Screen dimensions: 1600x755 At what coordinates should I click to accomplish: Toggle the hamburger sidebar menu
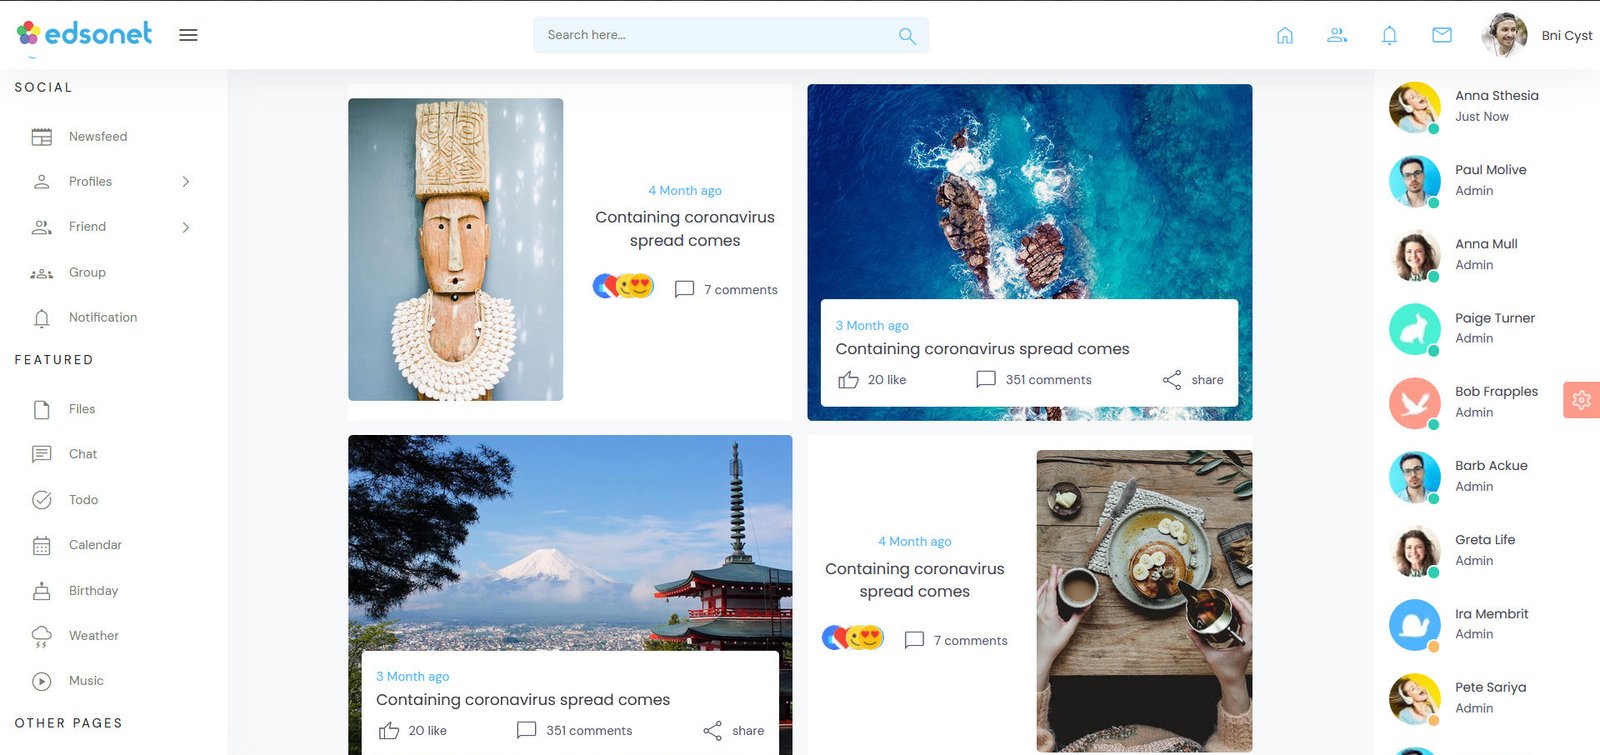[x=188, y=35]
